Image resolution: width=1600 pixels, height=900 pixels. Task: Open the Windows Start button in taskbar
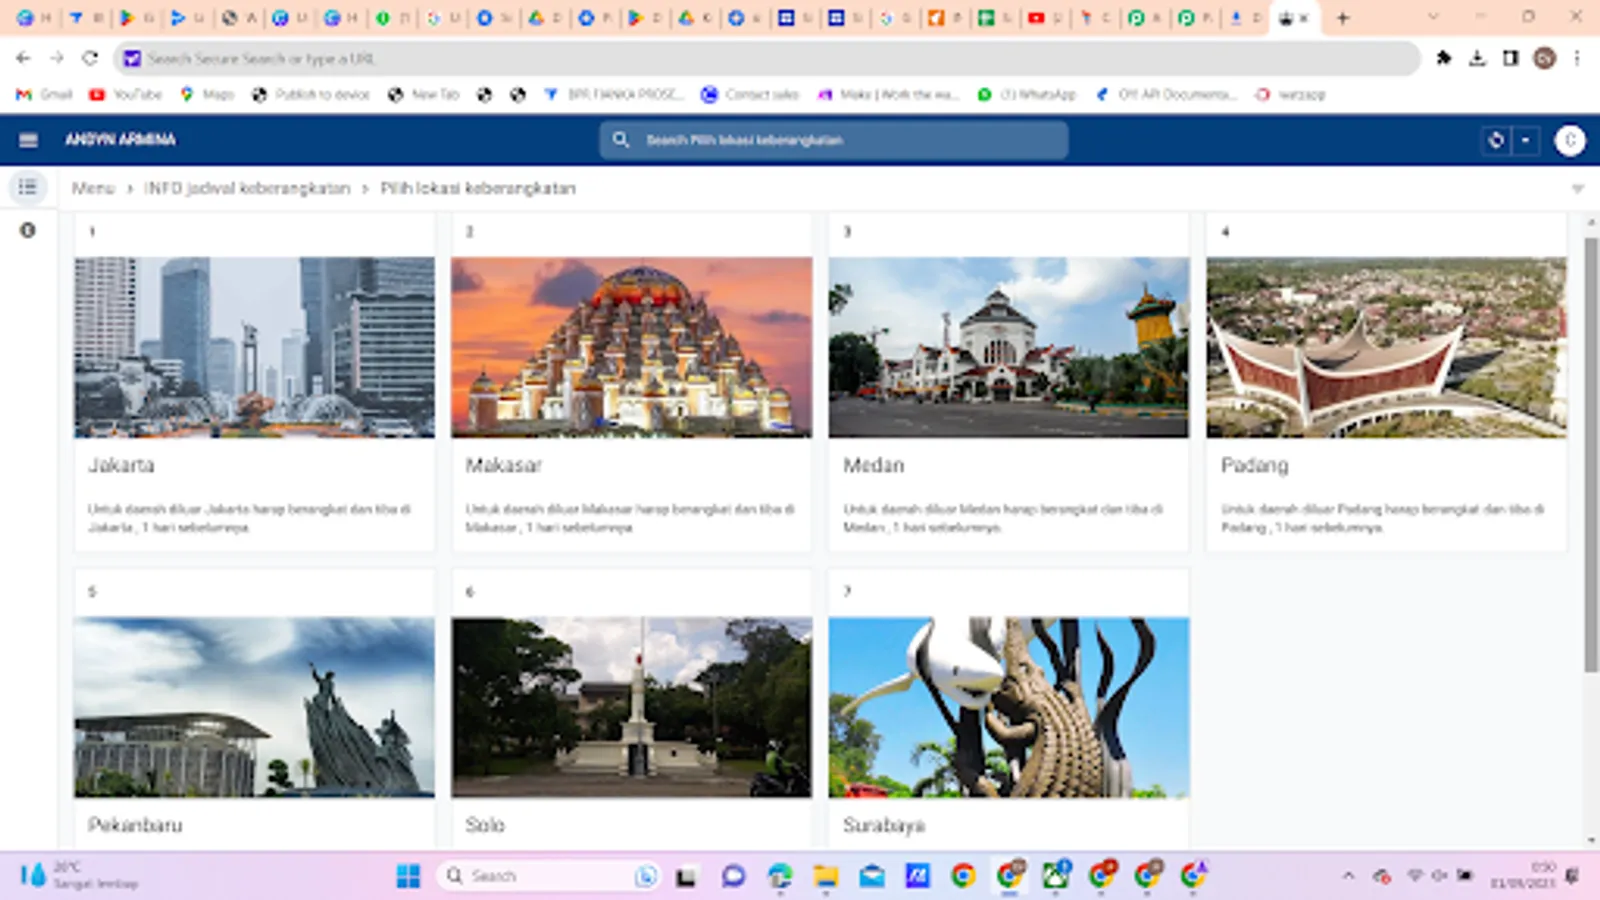pyautogui.click(x=408, y=876)
